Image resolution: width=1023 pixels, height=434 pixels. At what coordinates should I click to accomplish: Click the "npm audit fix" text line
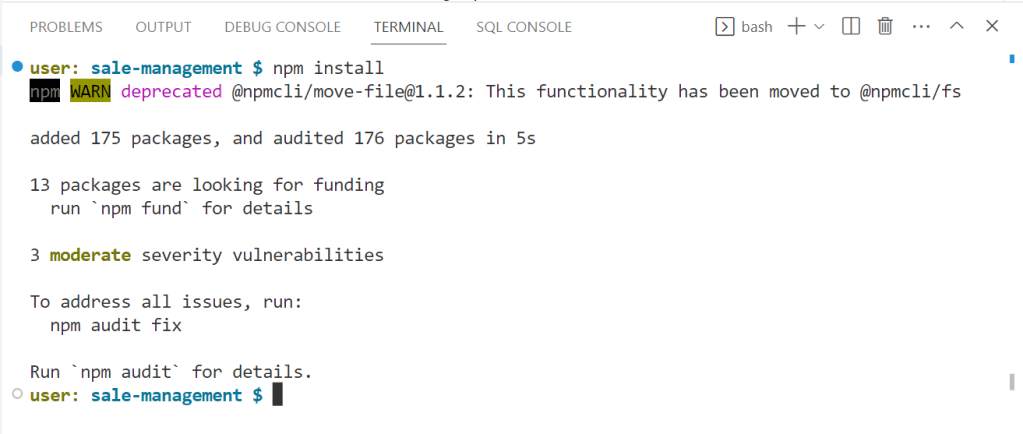click(116, 325)
